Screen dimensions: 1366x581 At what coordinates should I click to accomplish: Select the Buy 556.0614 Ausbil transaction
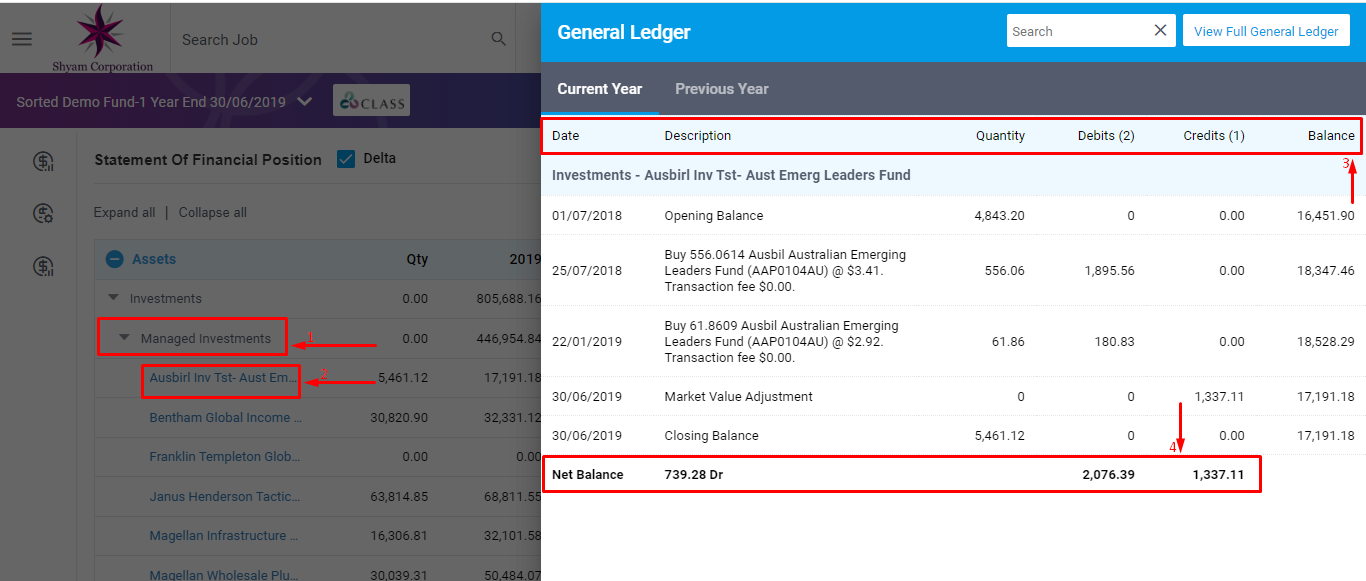[953, 270]
